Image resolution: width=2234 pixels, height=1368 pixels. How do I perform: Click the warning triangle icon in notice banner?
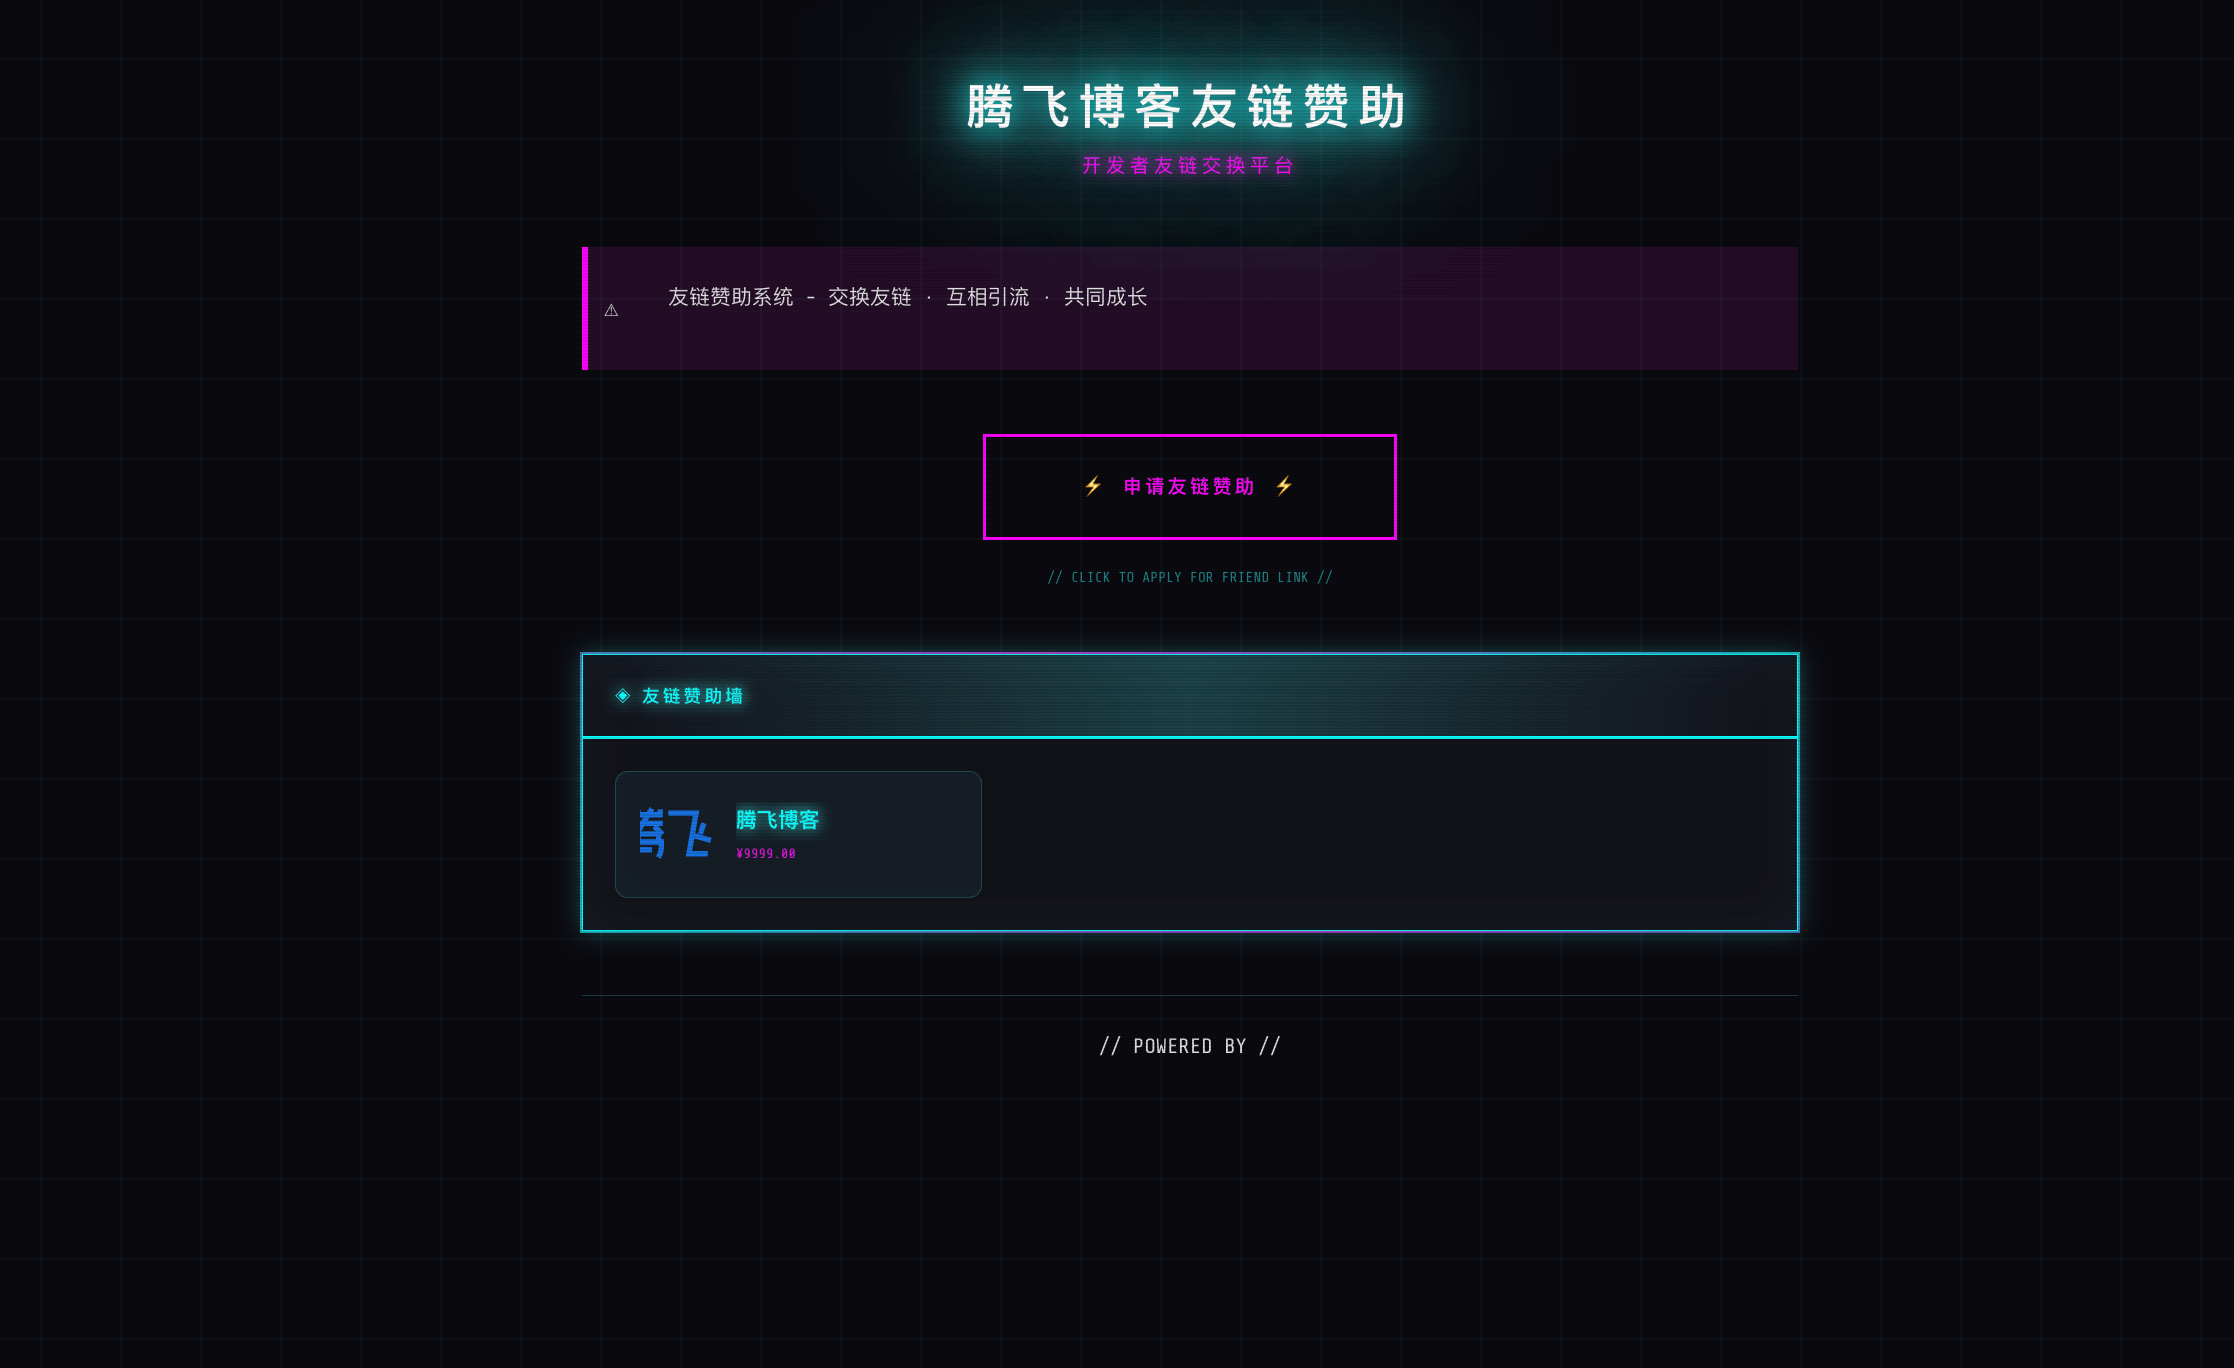click(x=611, y=310)
